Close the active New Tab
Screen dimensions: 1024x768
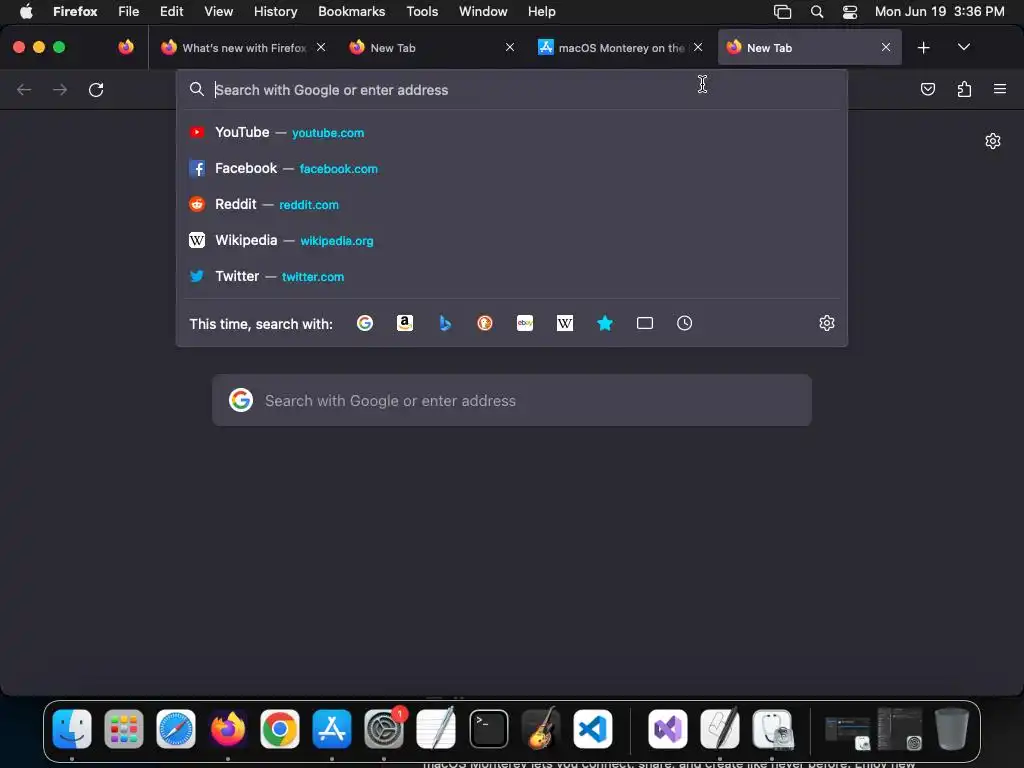[x=886, y=47]
